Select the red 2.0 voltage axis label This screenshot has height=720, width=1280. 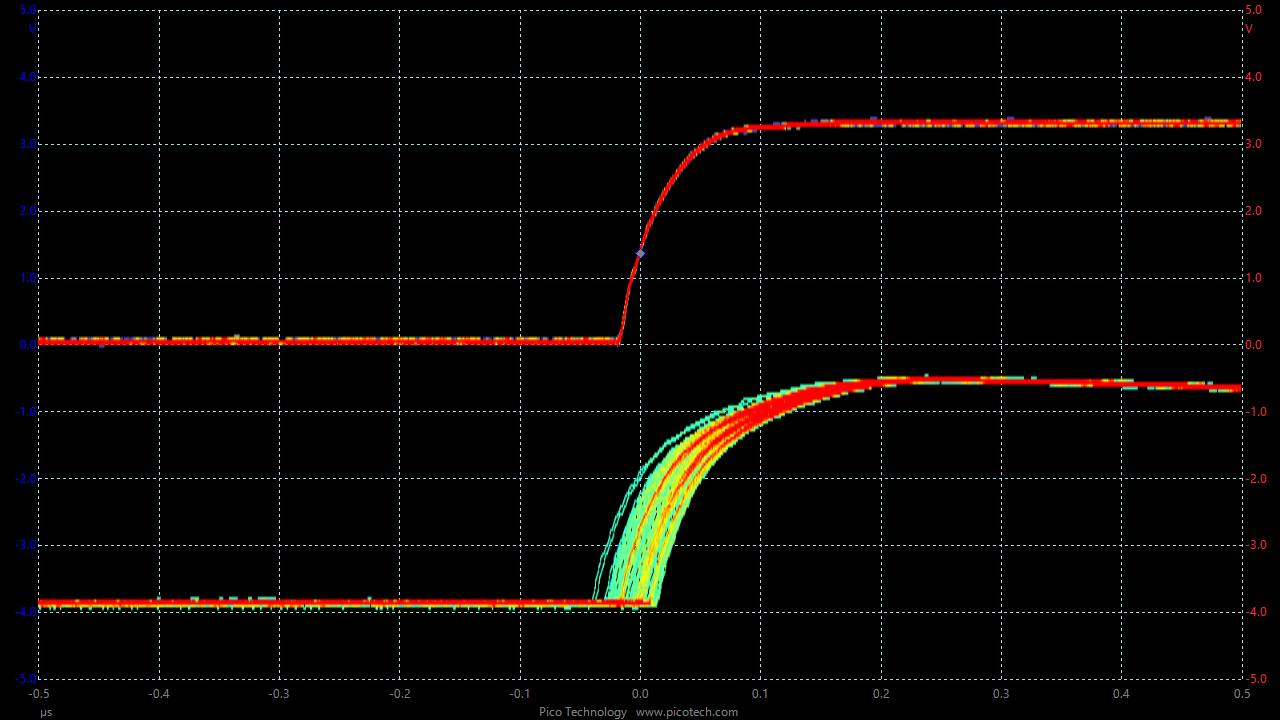[1254, 211]
